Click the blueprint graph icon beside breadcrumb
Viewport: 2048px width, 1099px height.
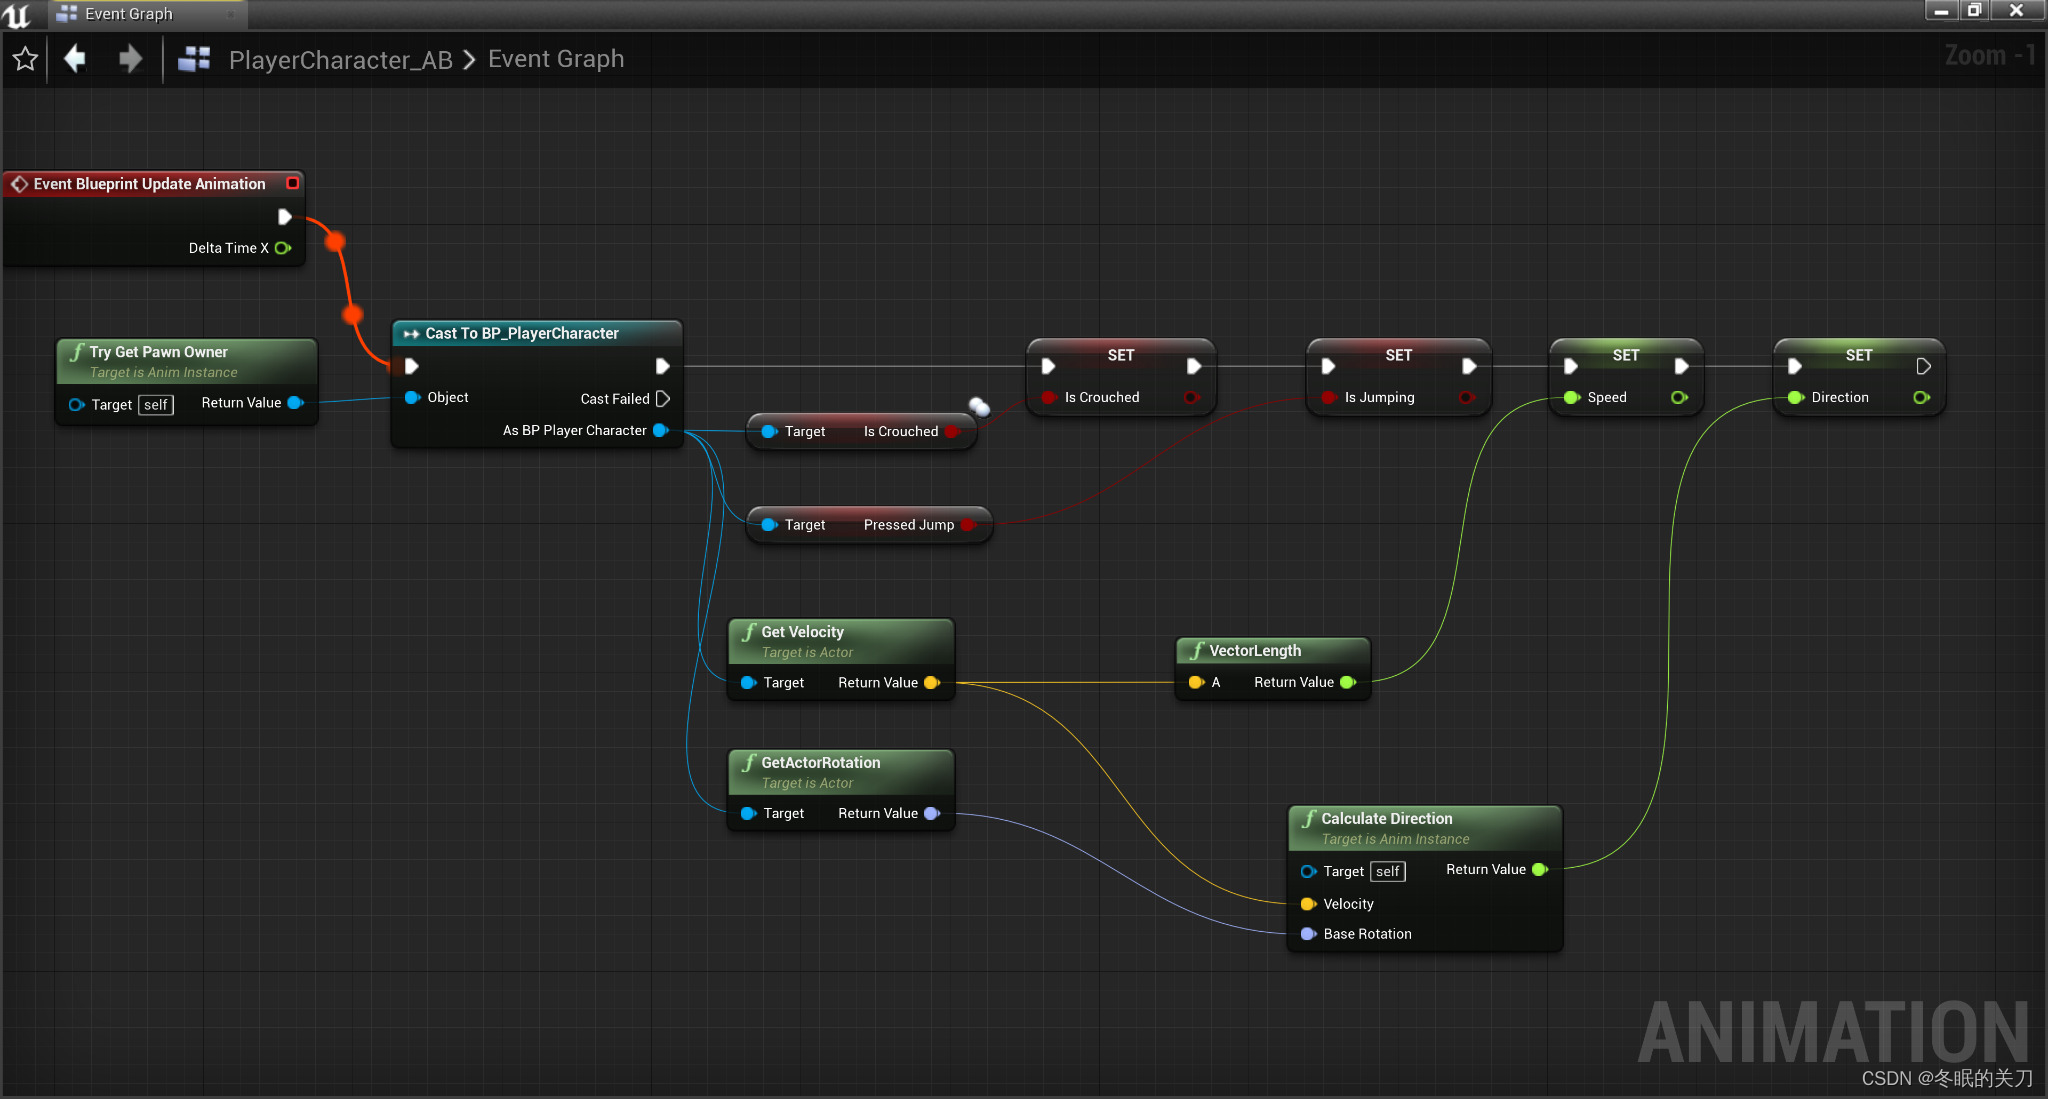tap(194, 60)
